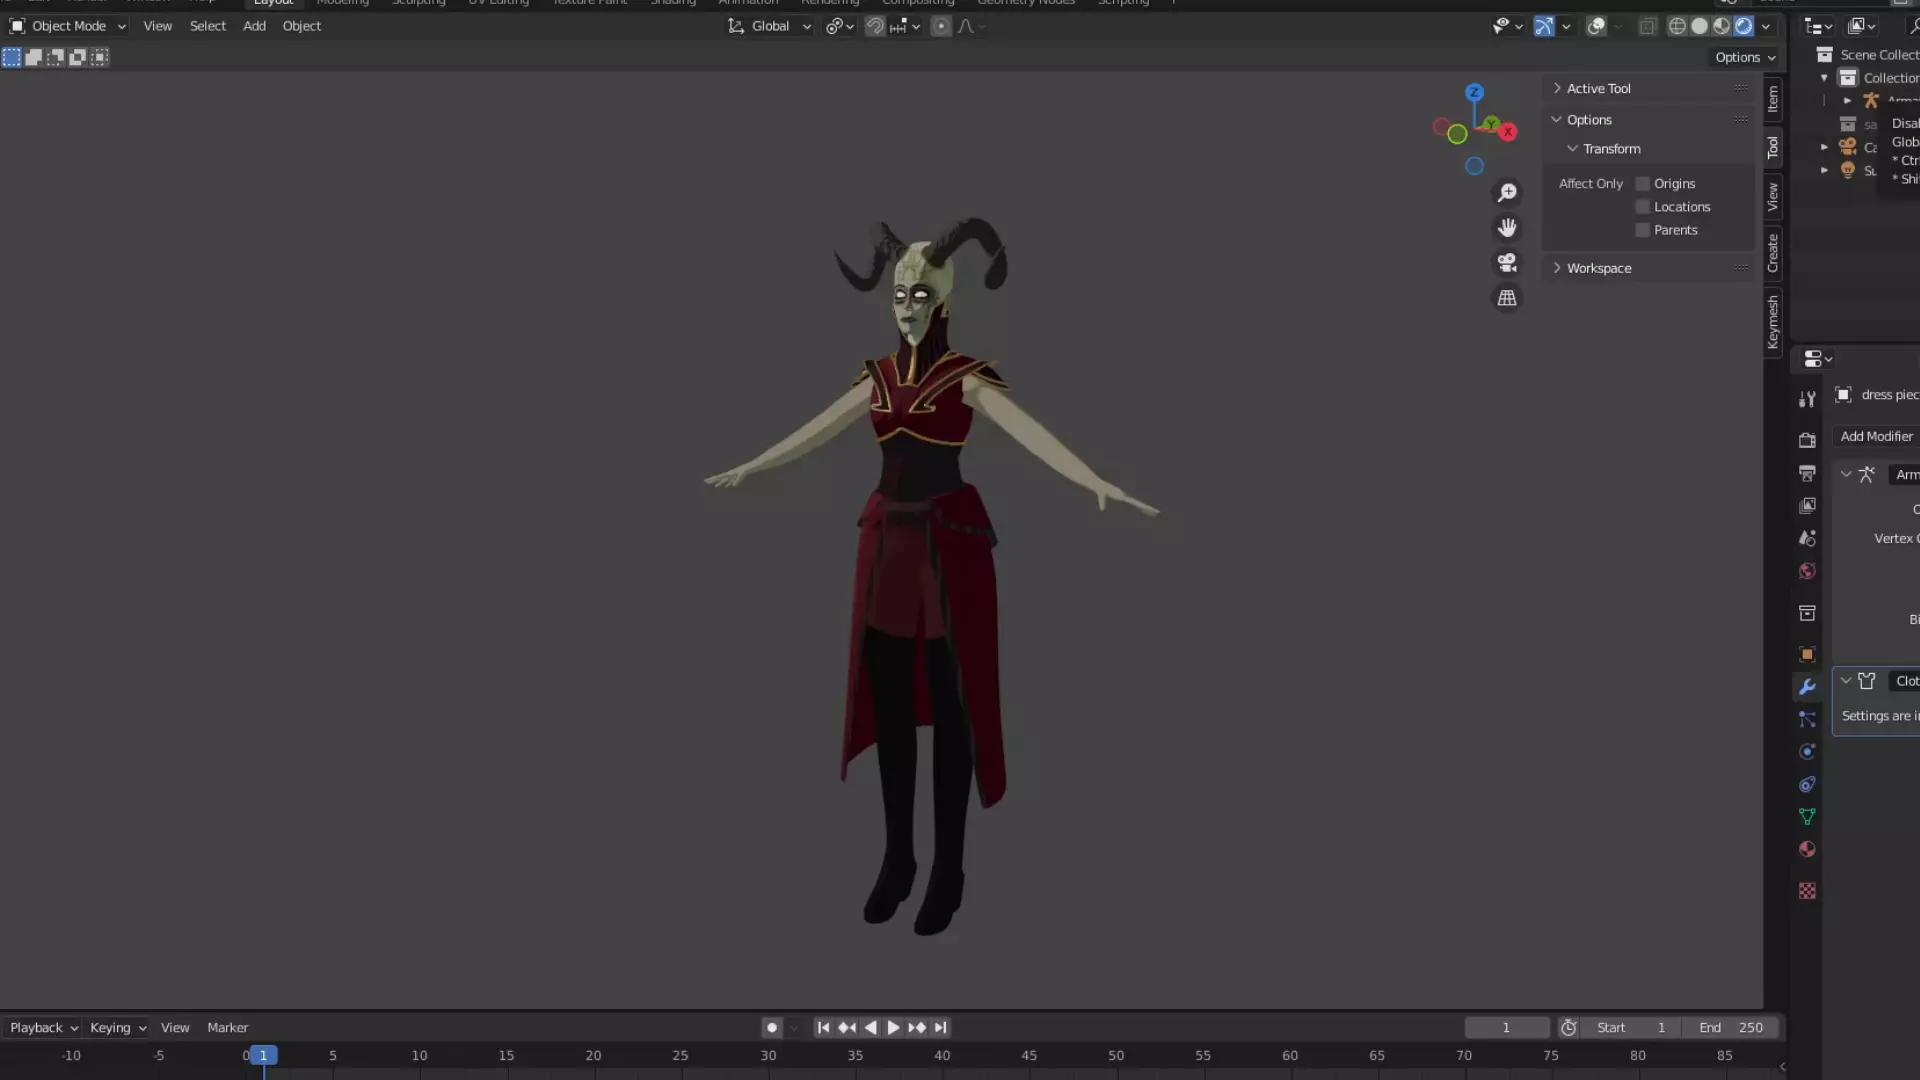Toggle the camera view gizmo icon

(x=1507, y=263)
